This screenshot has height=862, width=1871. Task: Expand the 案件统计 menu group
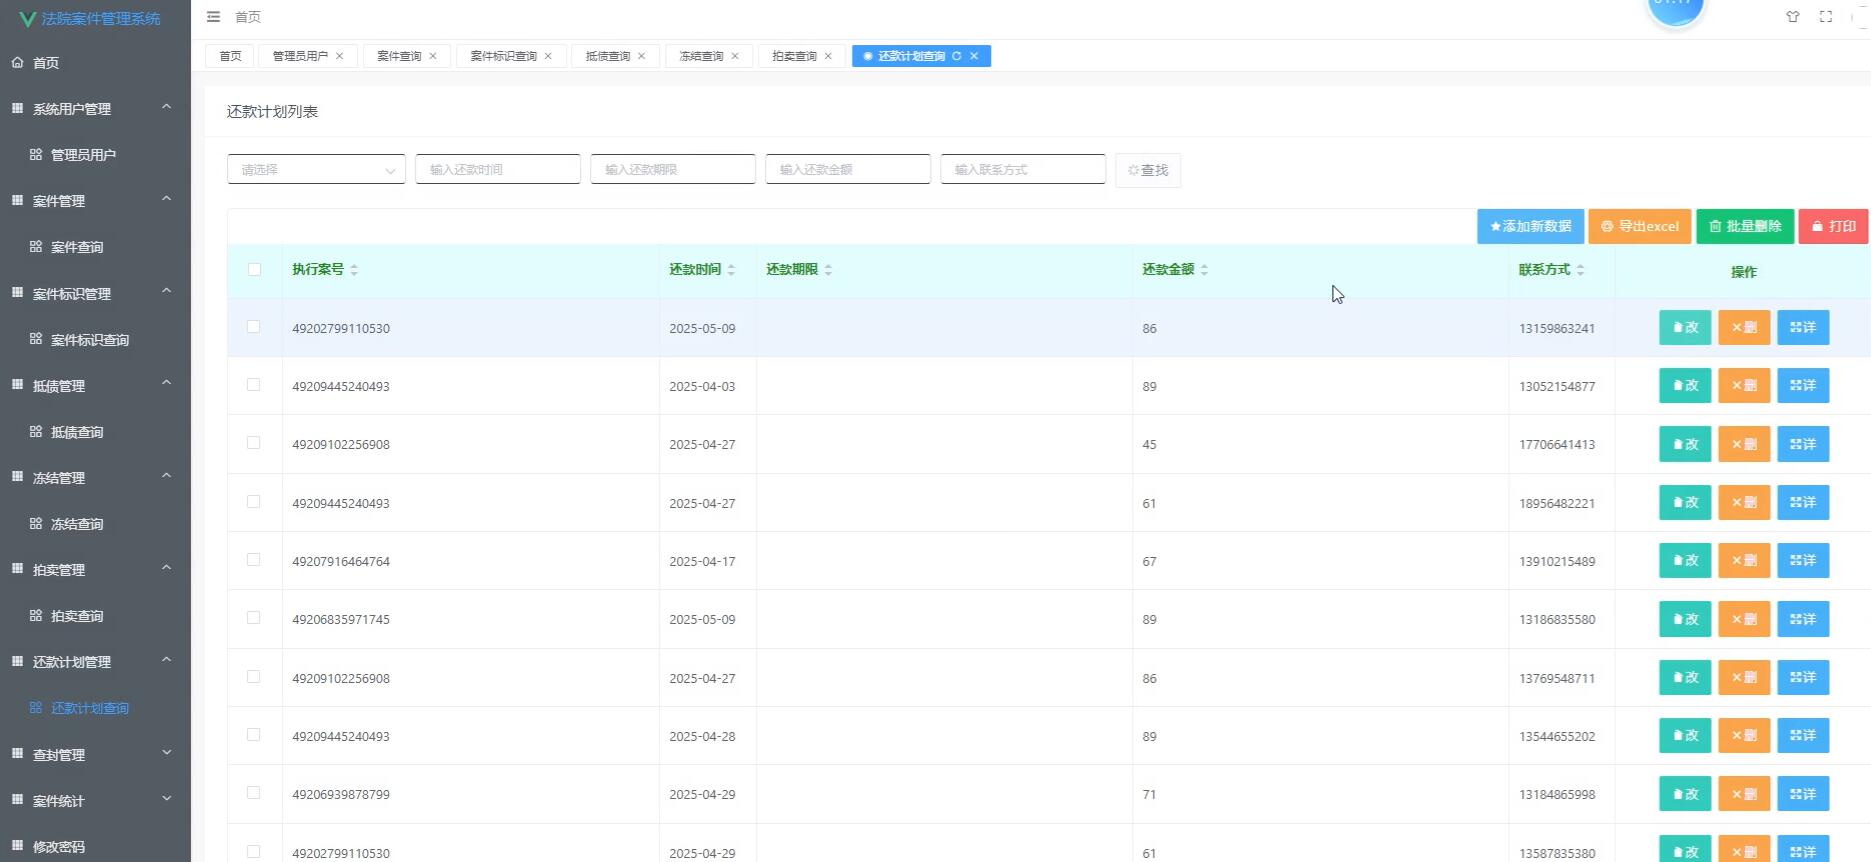[x=95, y=800]
